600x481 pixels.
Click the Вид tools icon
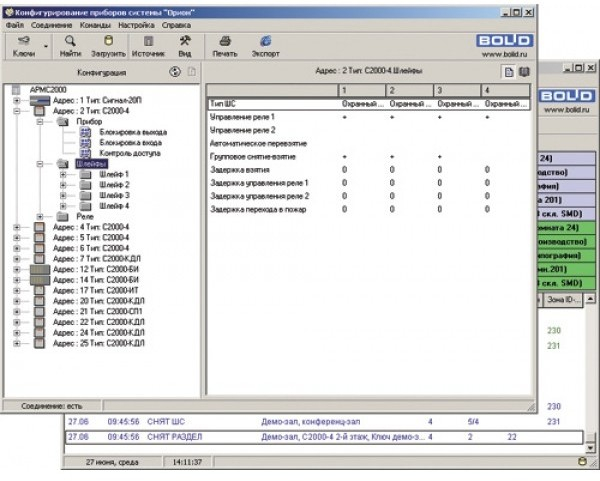point(185,41)
